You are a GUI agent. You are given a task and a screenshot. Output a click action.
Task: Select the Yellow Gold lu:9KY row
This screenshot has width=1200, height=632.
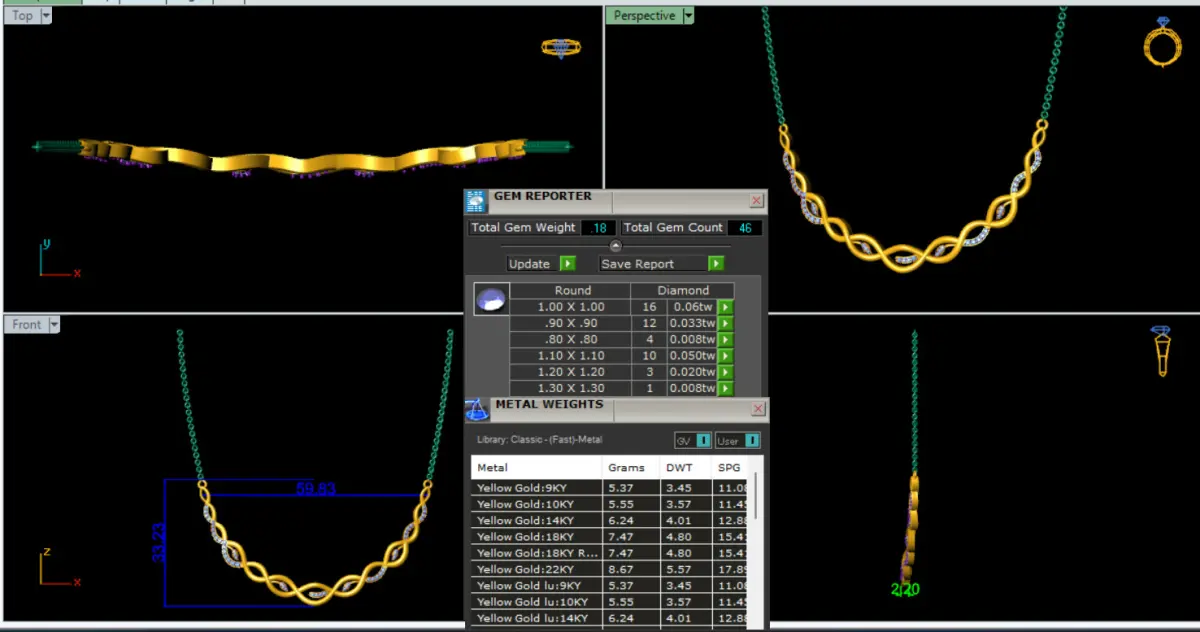pyautogui.click(x=610, y=585)
